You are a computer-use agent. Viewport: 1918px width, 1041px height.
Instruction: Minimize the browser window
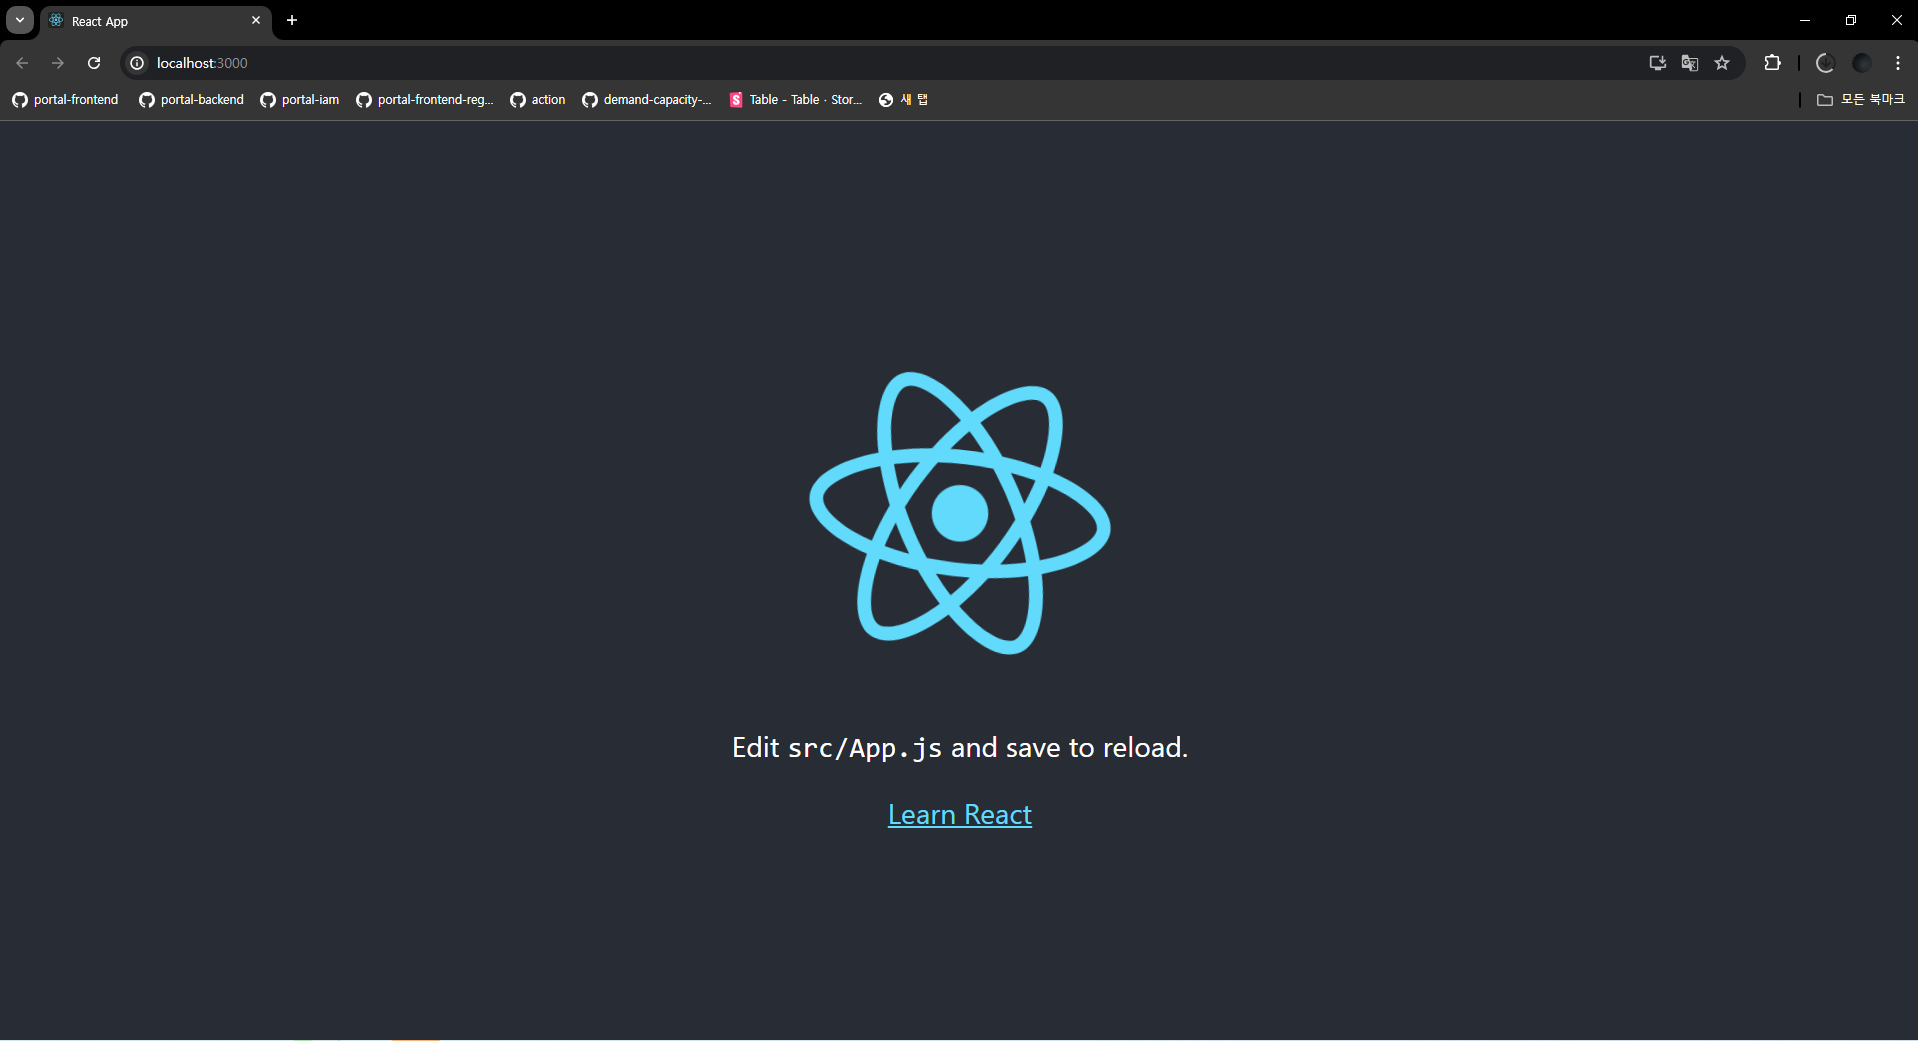click(1805, 20)
